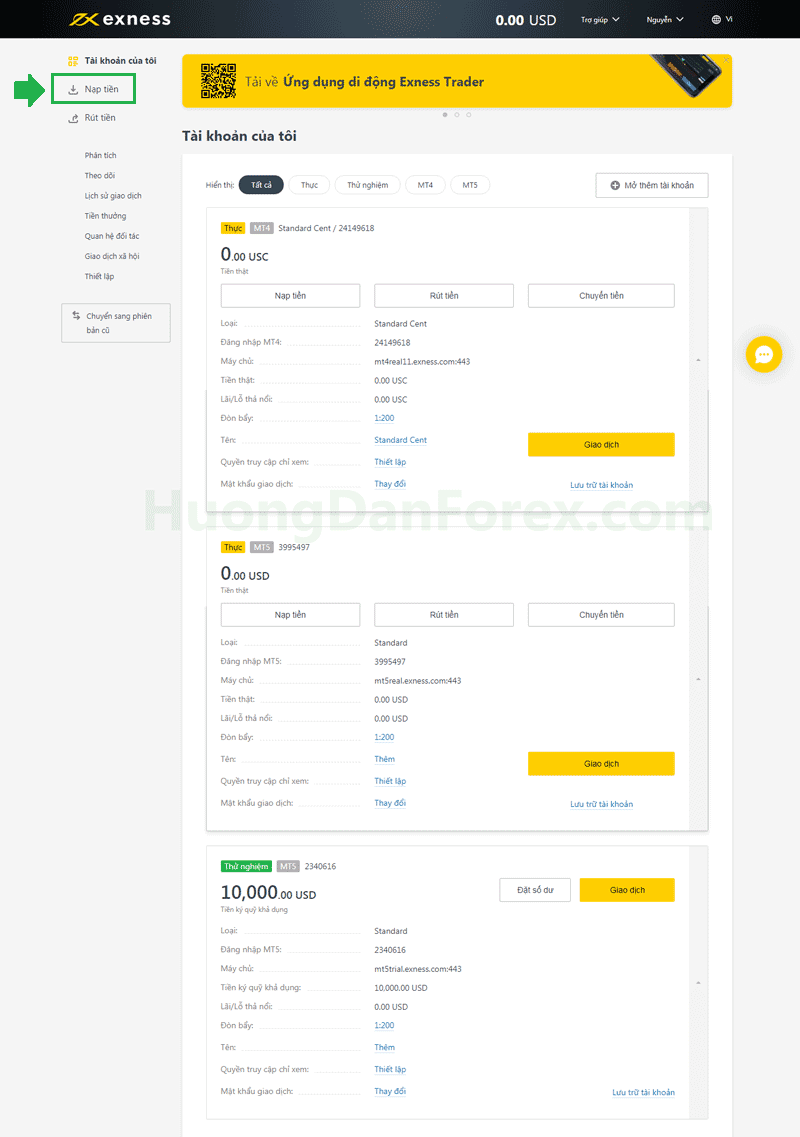Click Thêm name link on account 3995497

click(x=384, y=759)
